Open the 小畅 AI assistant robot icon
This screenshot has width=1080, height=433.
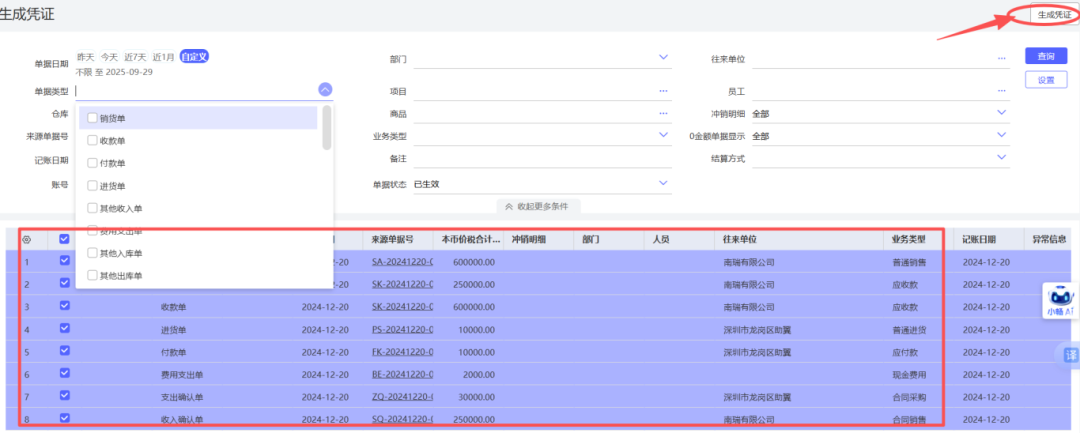[x=1061, y=297]
